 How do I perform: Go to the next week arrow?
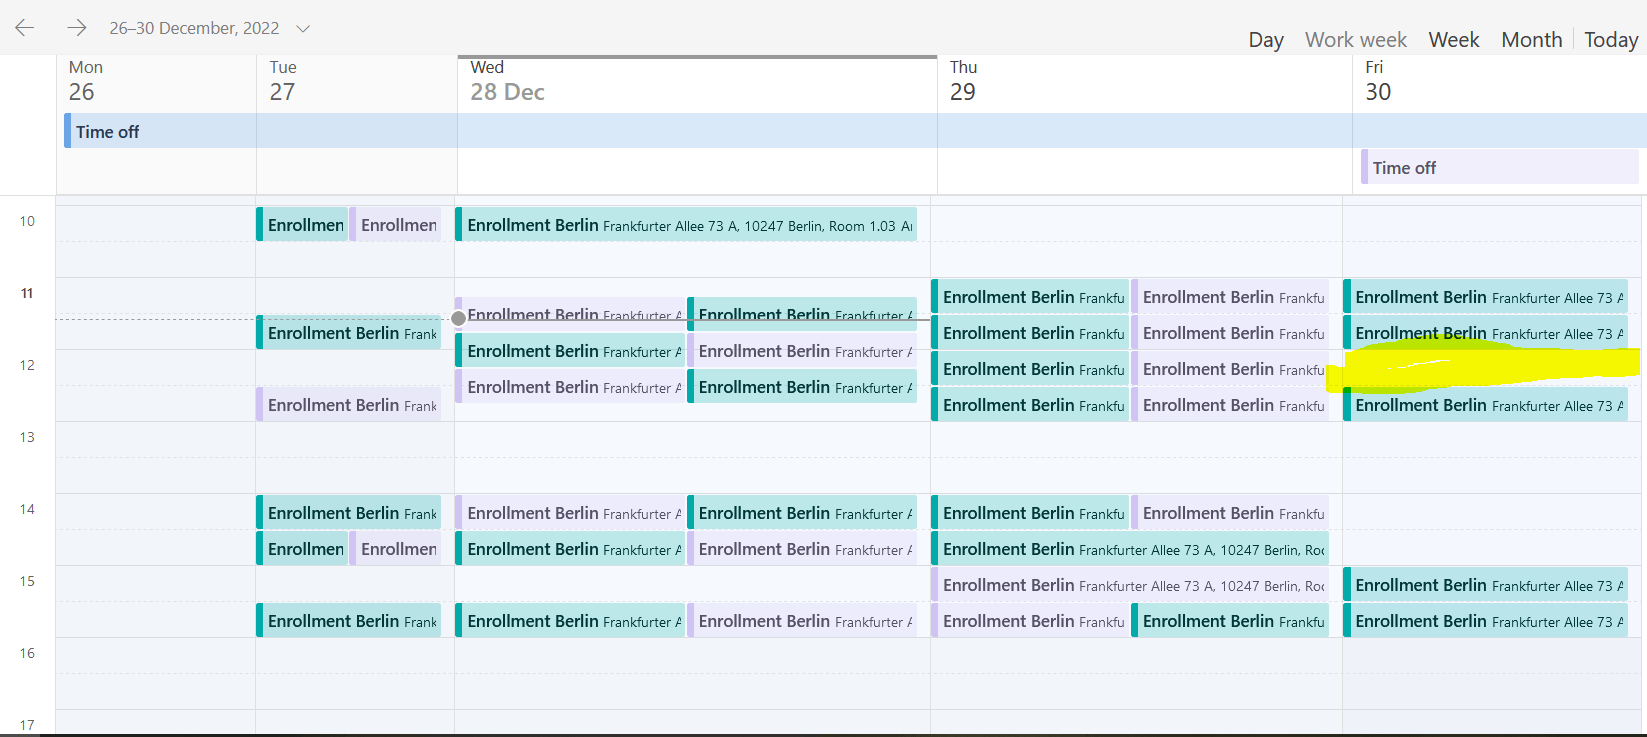click(77, 28)
